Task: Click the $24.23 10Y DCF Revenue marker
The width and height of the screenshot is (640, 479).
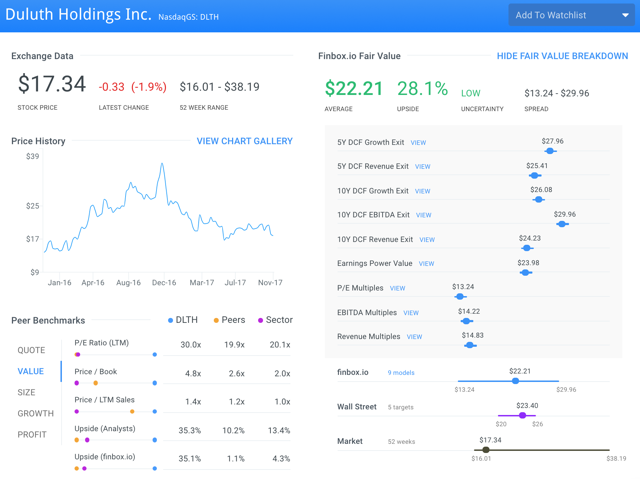Action: (527, 248)
